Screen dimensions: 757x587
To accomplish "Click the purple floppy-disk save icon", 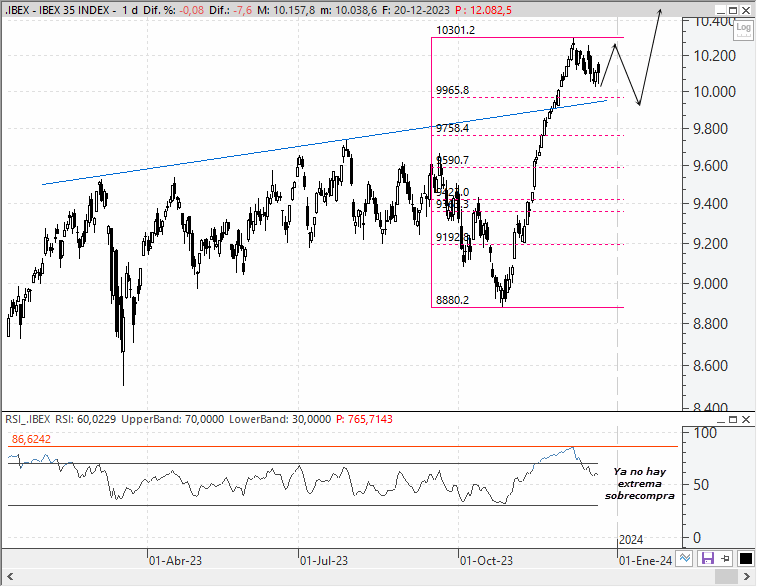I will 707,559.
